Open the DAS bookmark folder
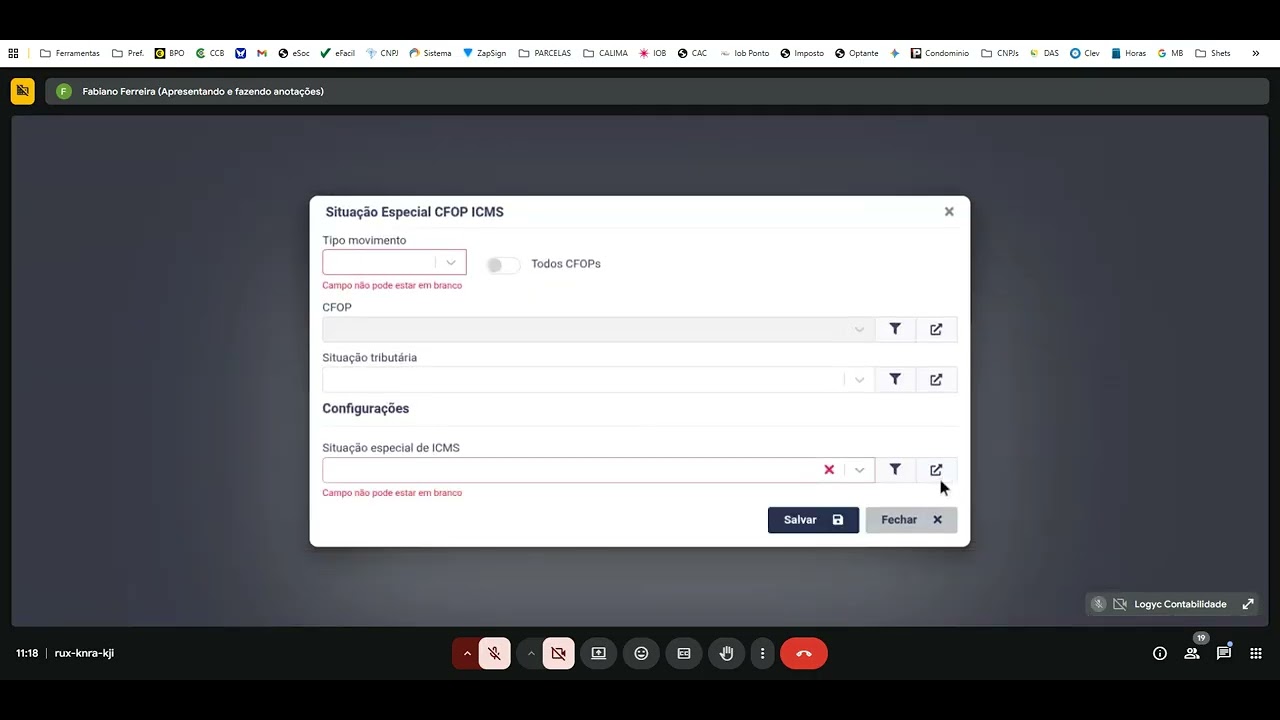This screenshot has height=720, width=1280. pos(1044,53)
